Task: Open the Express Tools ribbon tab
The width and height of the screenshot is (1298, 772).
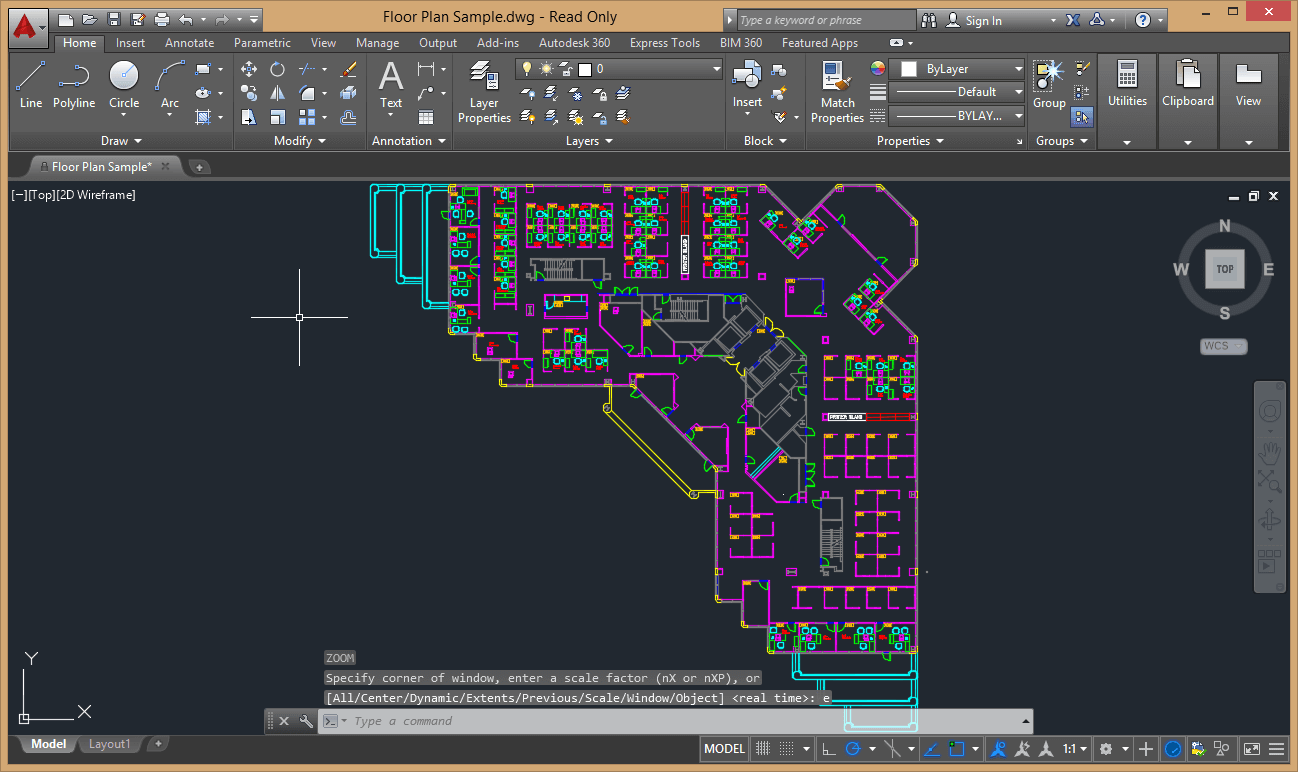Action: pyautogui.click(x=664, y=43)
